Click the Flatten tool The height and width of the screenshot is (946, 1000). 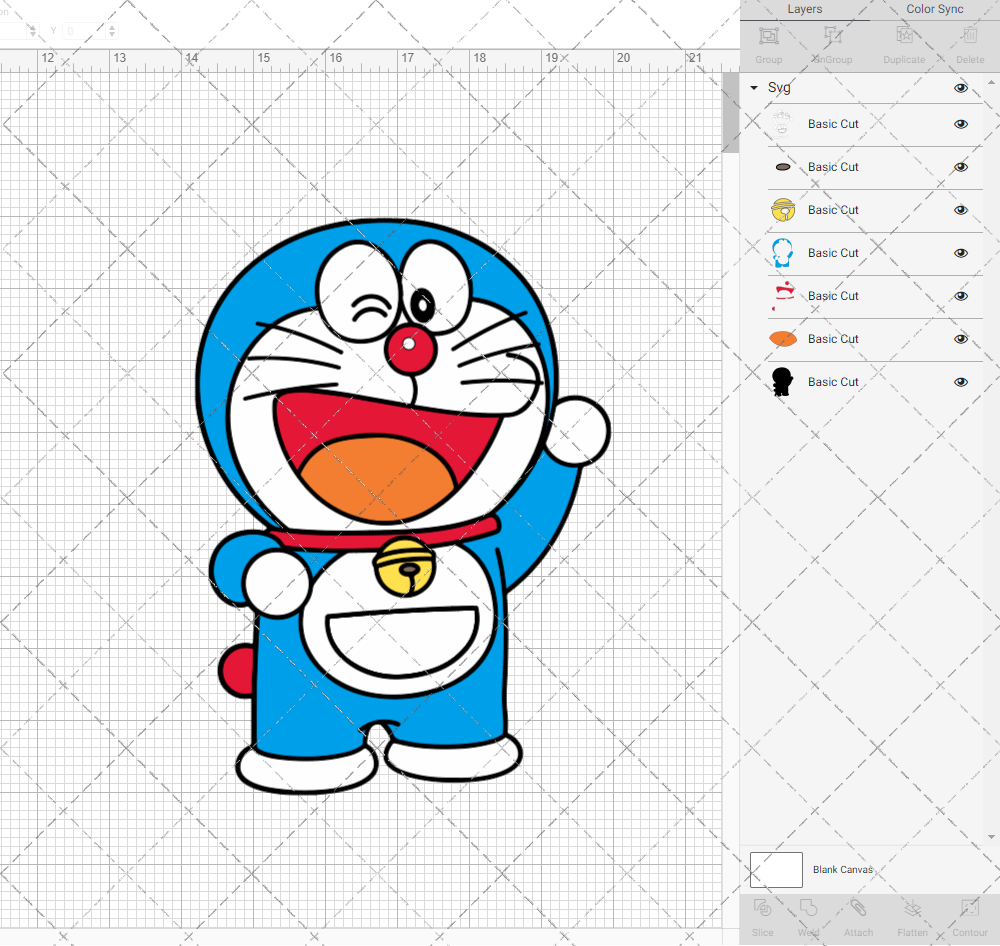click(x=912, y=915)
